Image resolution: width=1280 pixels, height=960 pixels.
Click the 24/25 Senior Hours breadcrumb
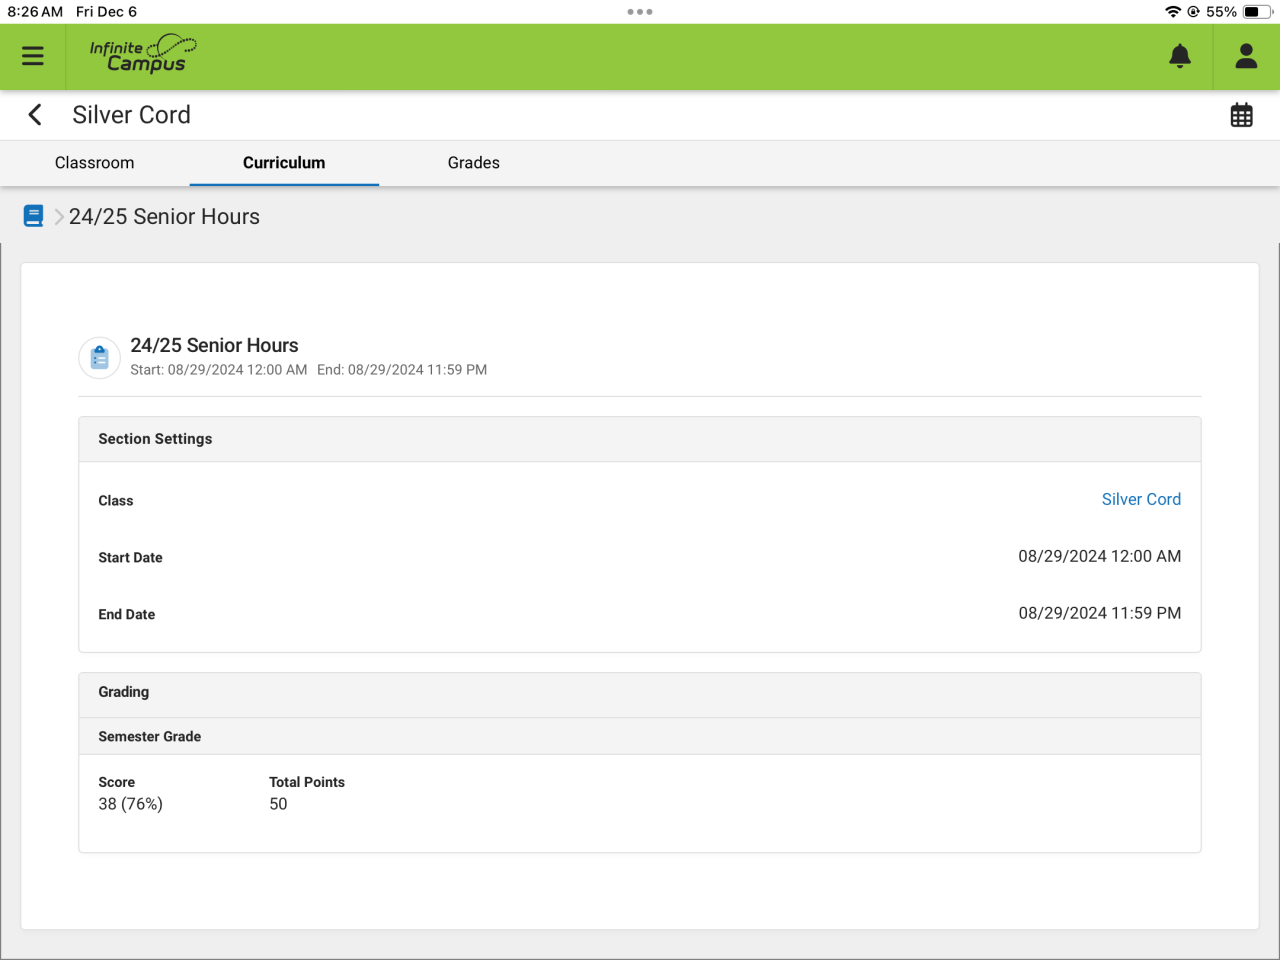click(164, 217)
